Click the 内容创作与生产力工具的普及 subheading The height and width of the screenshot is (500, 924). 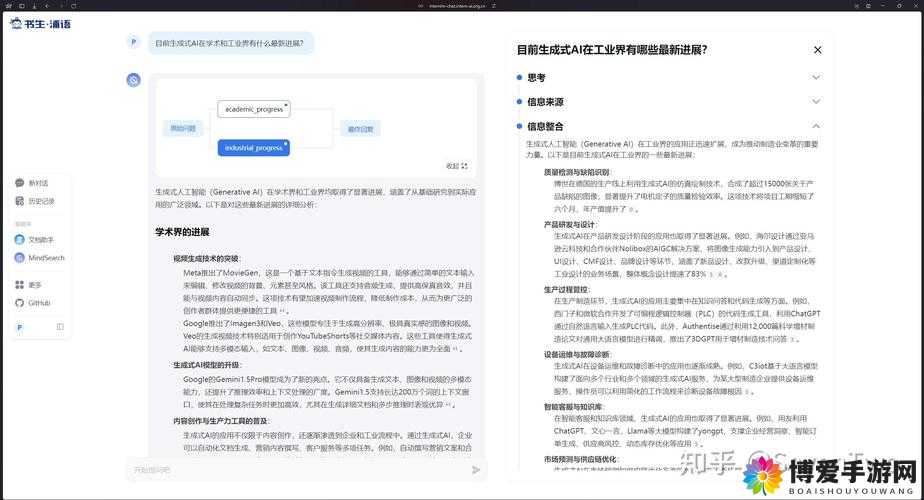pyautogui.click(x=222, y=421)
